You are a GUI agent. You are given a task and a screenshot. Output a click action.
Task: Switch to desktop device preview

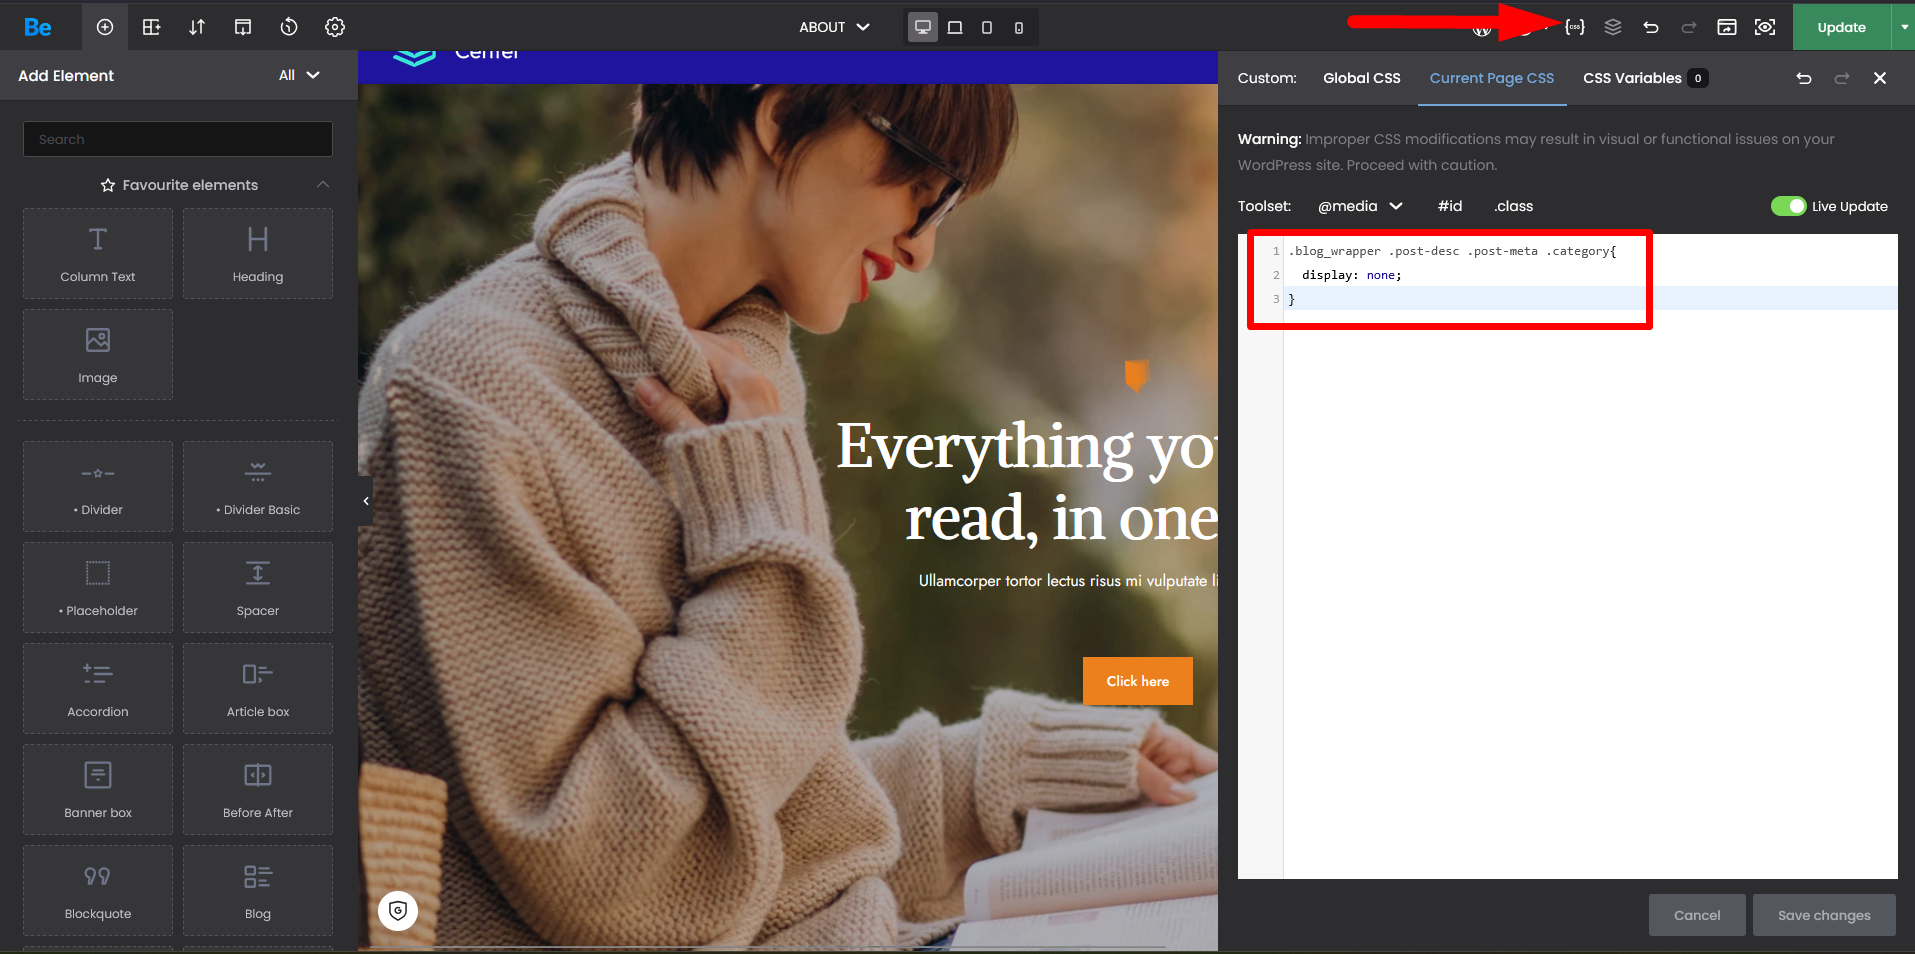923,27
